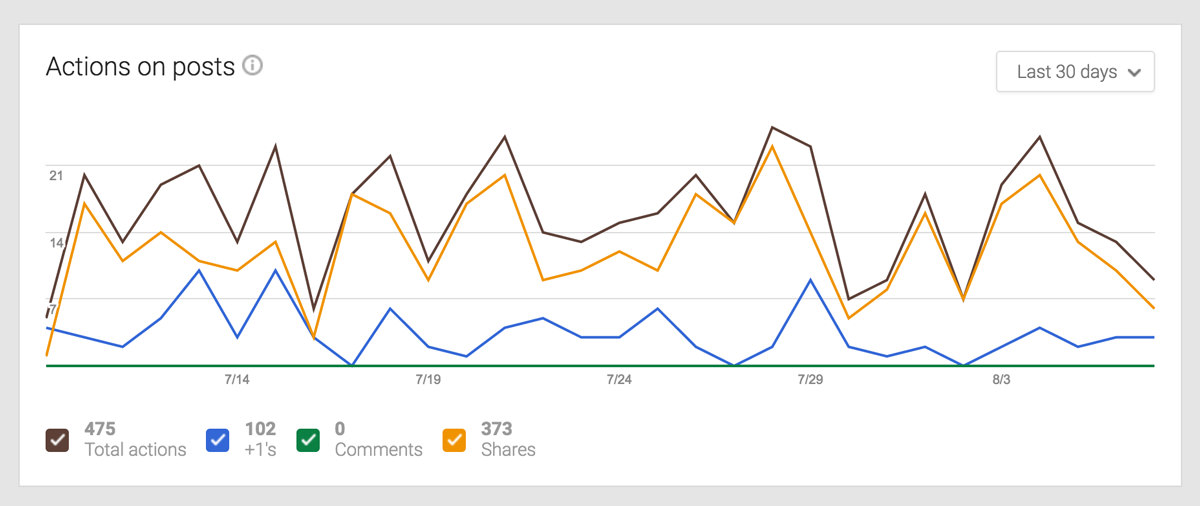This screenshot has height=506, width=1200.
Task: Select the 7/29 date axis label
Action: tap(810, 380)
